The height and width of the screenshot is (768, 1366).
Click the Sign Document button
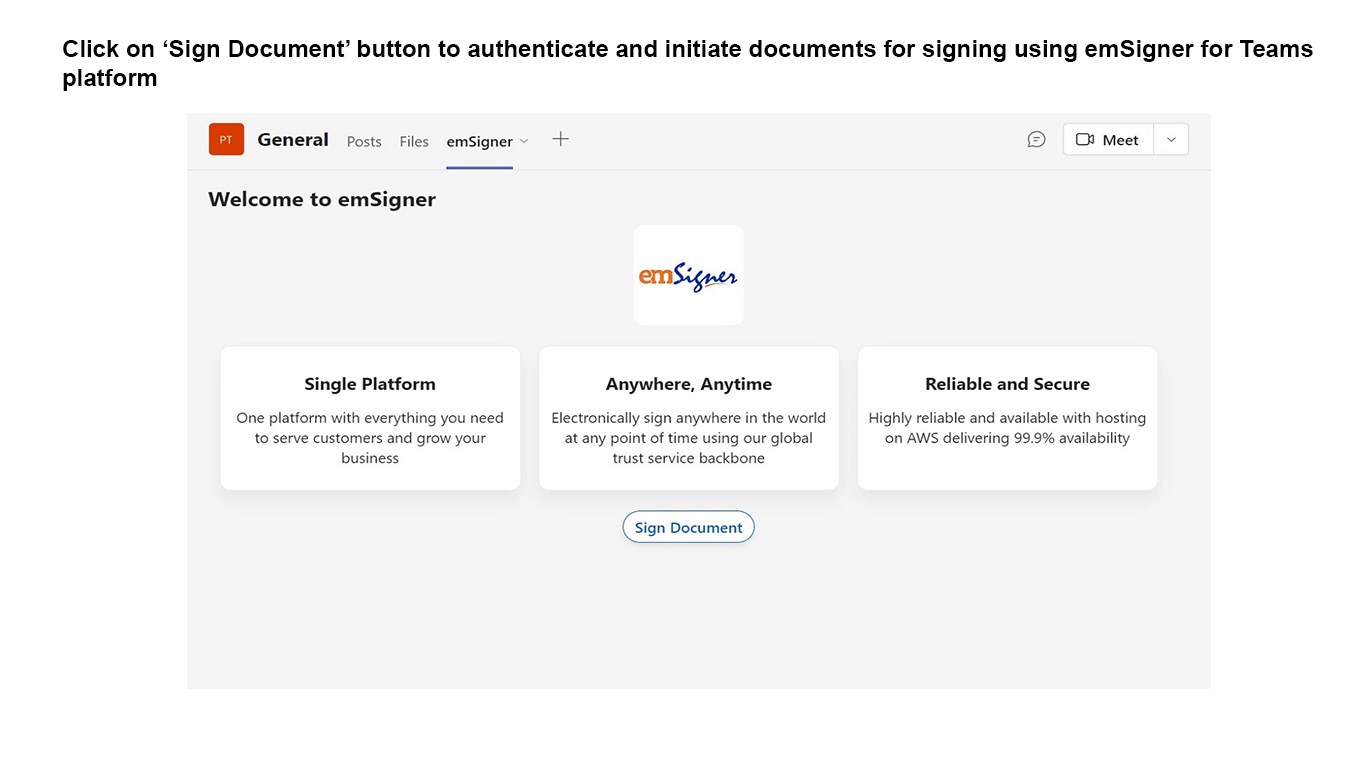click(688, 527)
